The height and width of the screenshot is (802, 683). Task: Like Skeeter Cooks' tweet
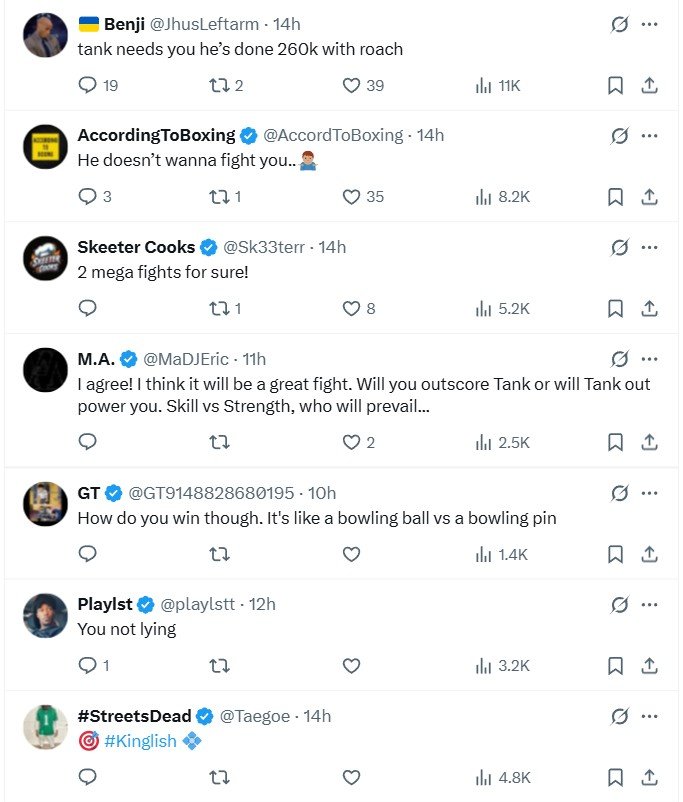point(351,309)
